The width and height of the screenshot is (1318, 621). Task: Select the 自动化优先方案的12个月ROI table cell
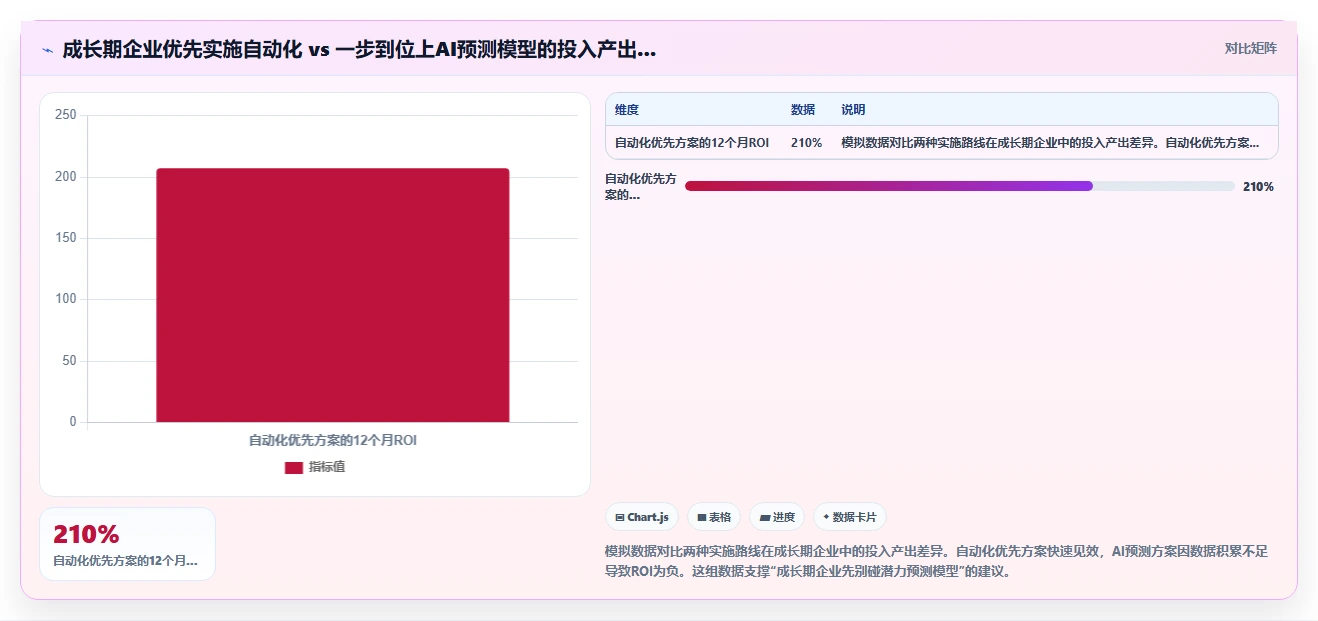(x=692, y=143)
